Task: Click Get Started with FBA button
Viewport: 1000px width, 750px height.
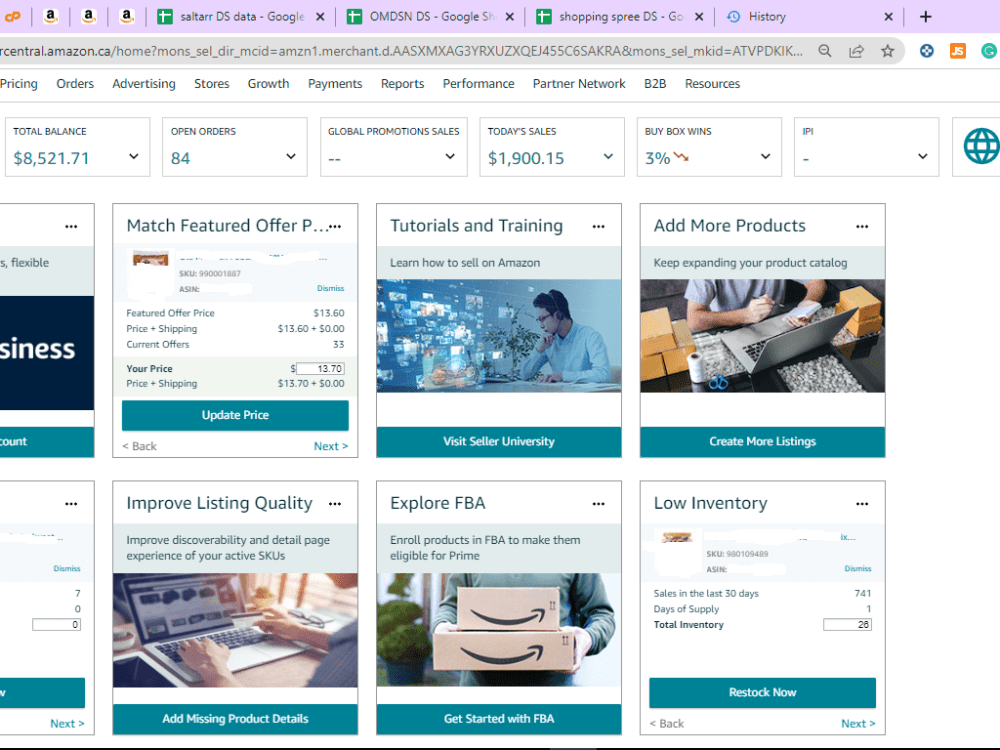Action: point(499,719)
